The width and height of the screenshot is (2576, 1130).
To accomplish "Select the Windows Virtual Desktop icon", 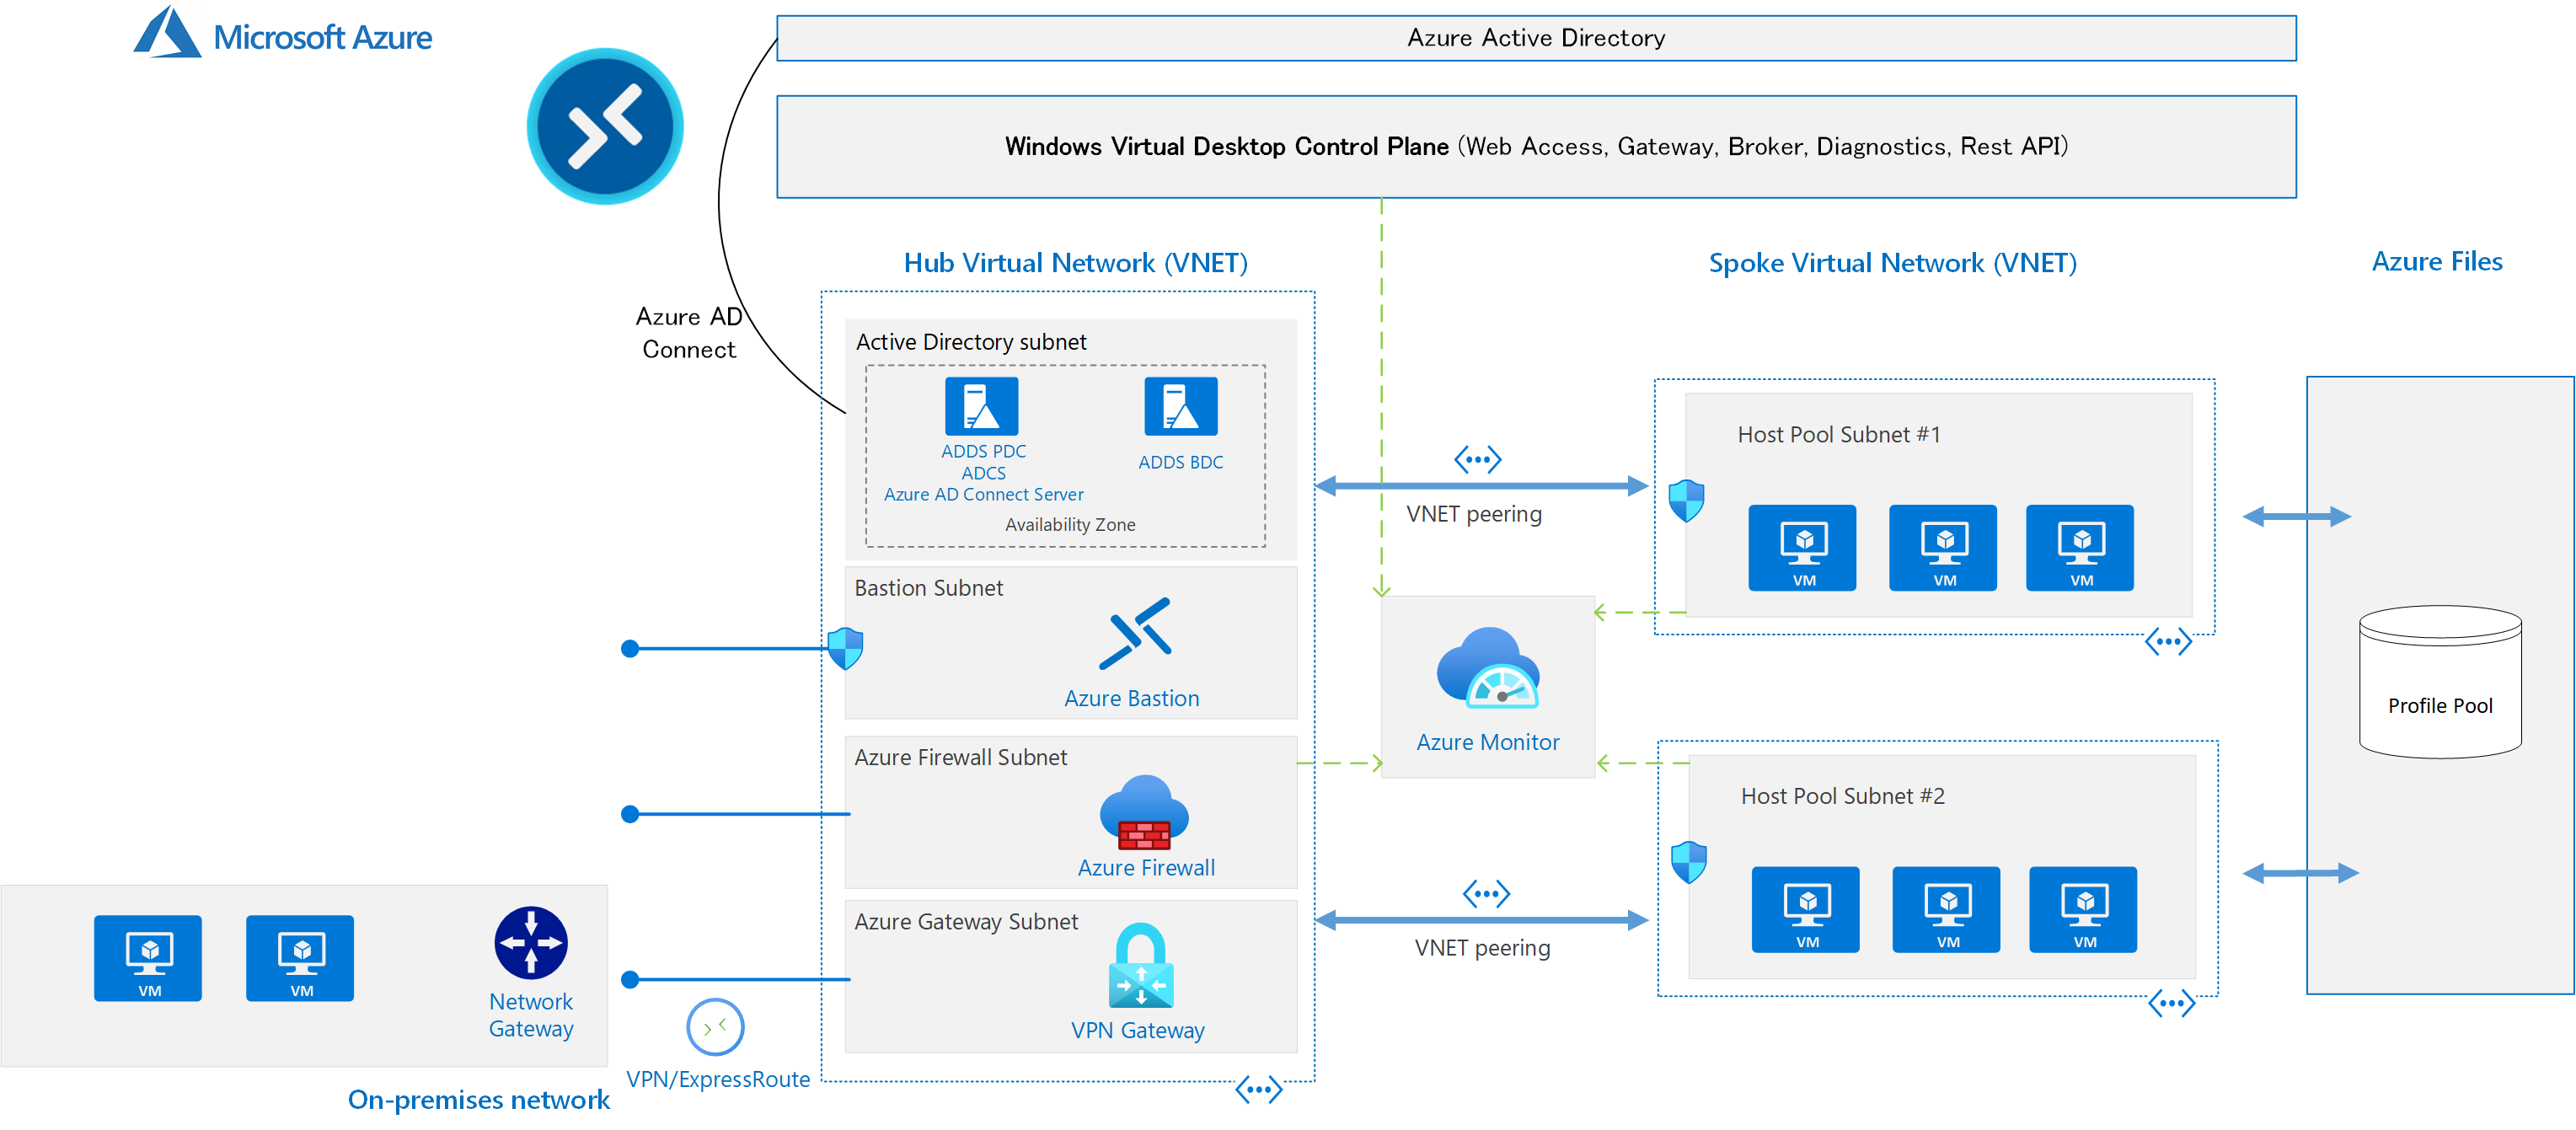I will pos(605,124).
